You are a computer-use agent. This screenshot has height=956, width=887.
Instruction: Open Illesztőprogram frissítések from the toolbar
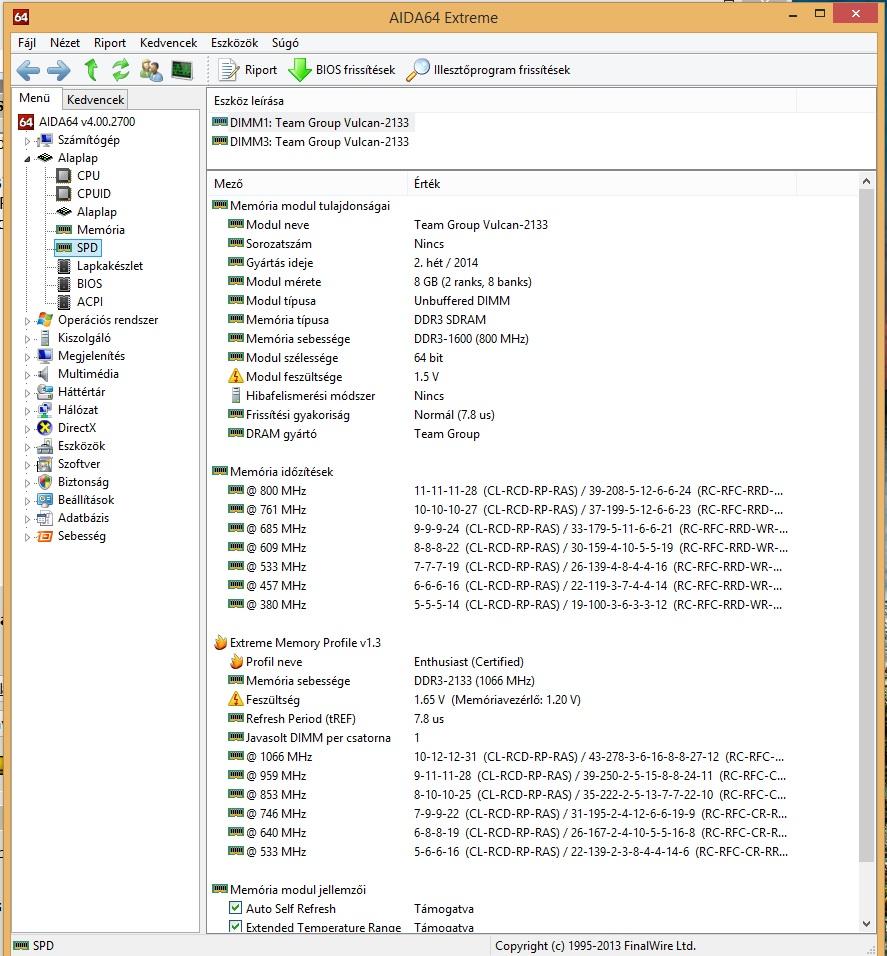[x=488, y=70]
